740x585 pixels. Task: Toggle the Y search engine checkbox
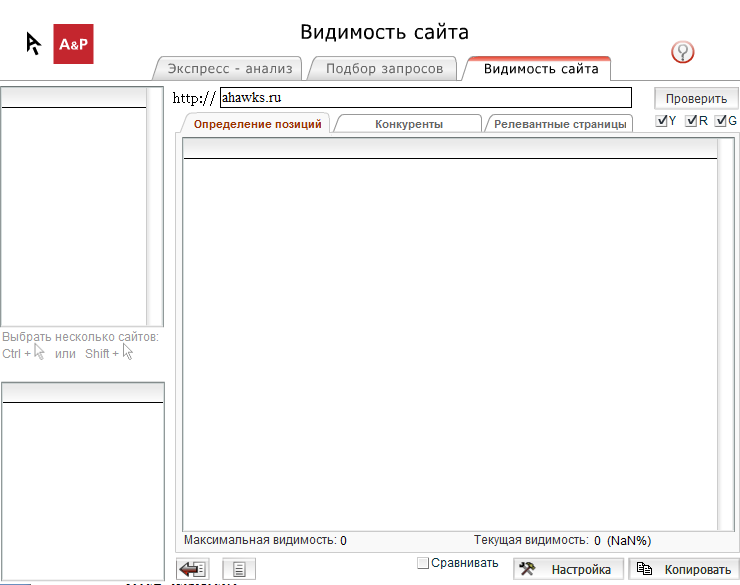pos(662,121)
